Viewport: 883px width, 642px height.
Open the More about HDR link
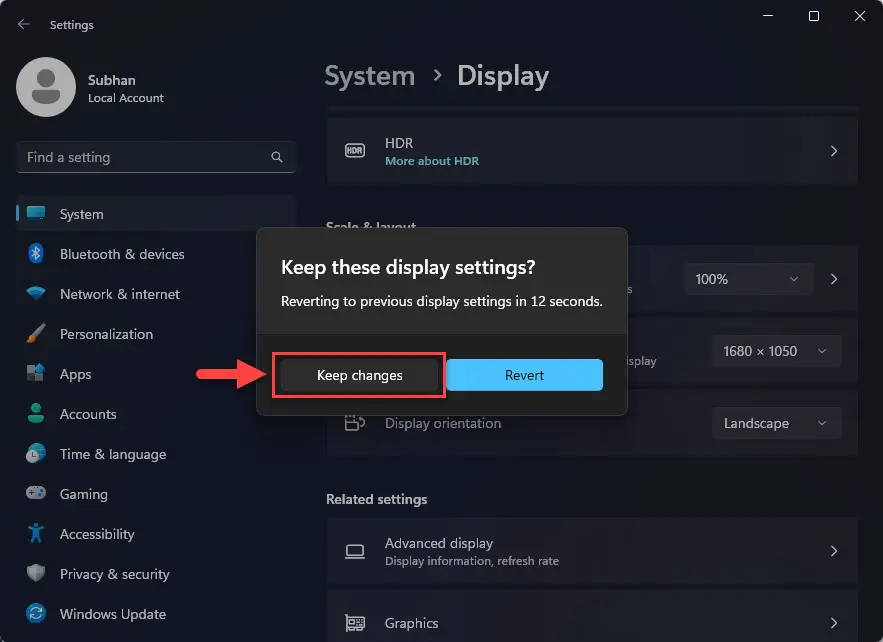432,161
